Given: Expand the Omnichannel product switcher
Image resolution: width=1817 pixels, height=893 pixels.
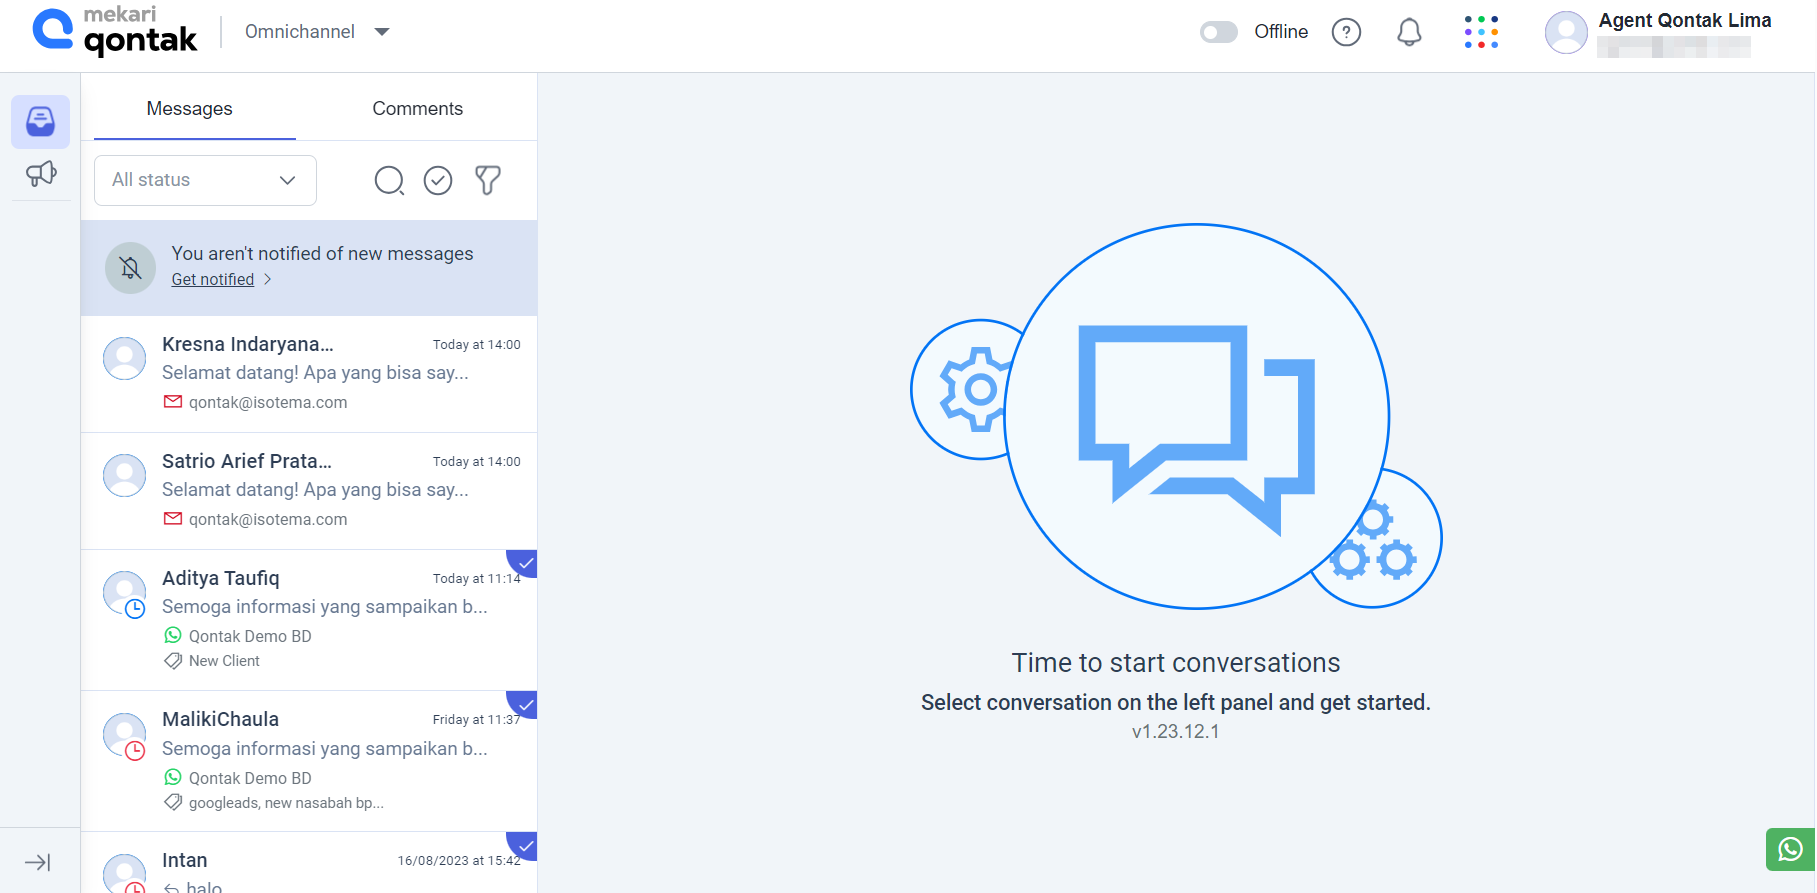Looking at the screenshot, I should coord(317,32).
